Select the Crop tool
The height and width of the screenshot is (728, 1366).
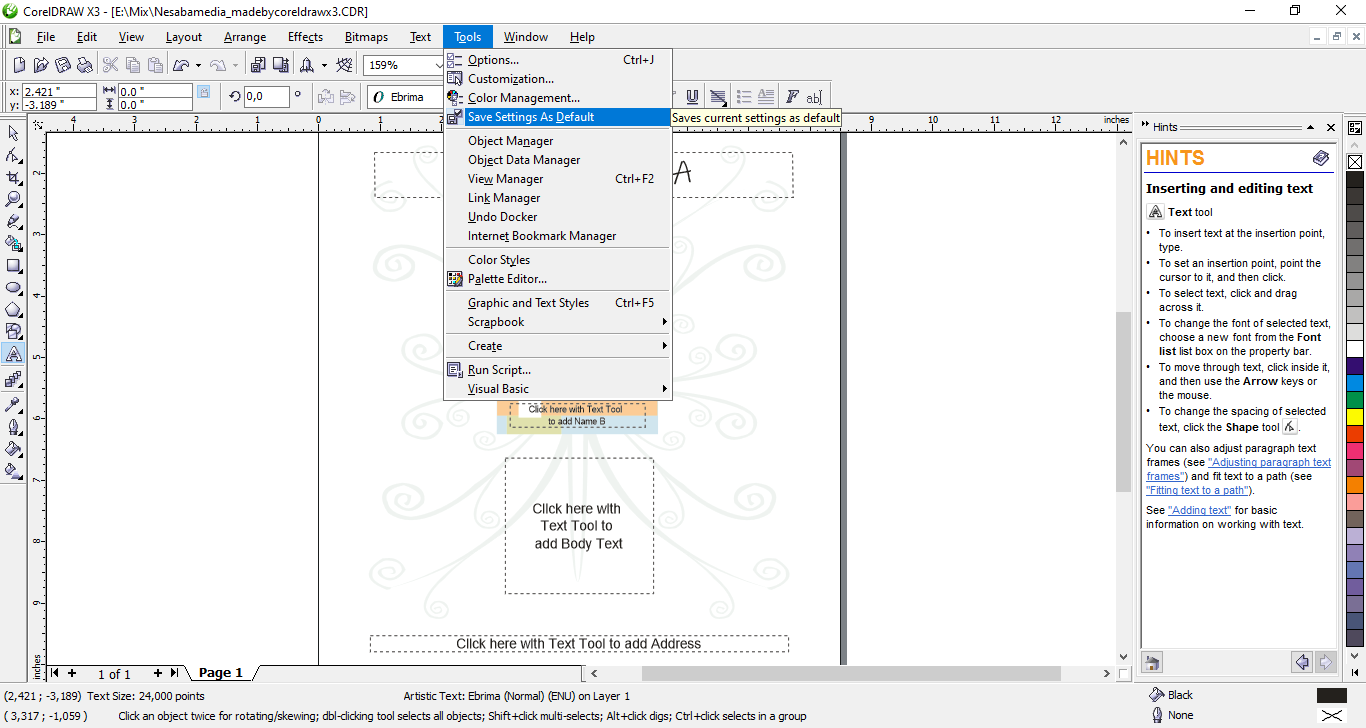point(14,178)
